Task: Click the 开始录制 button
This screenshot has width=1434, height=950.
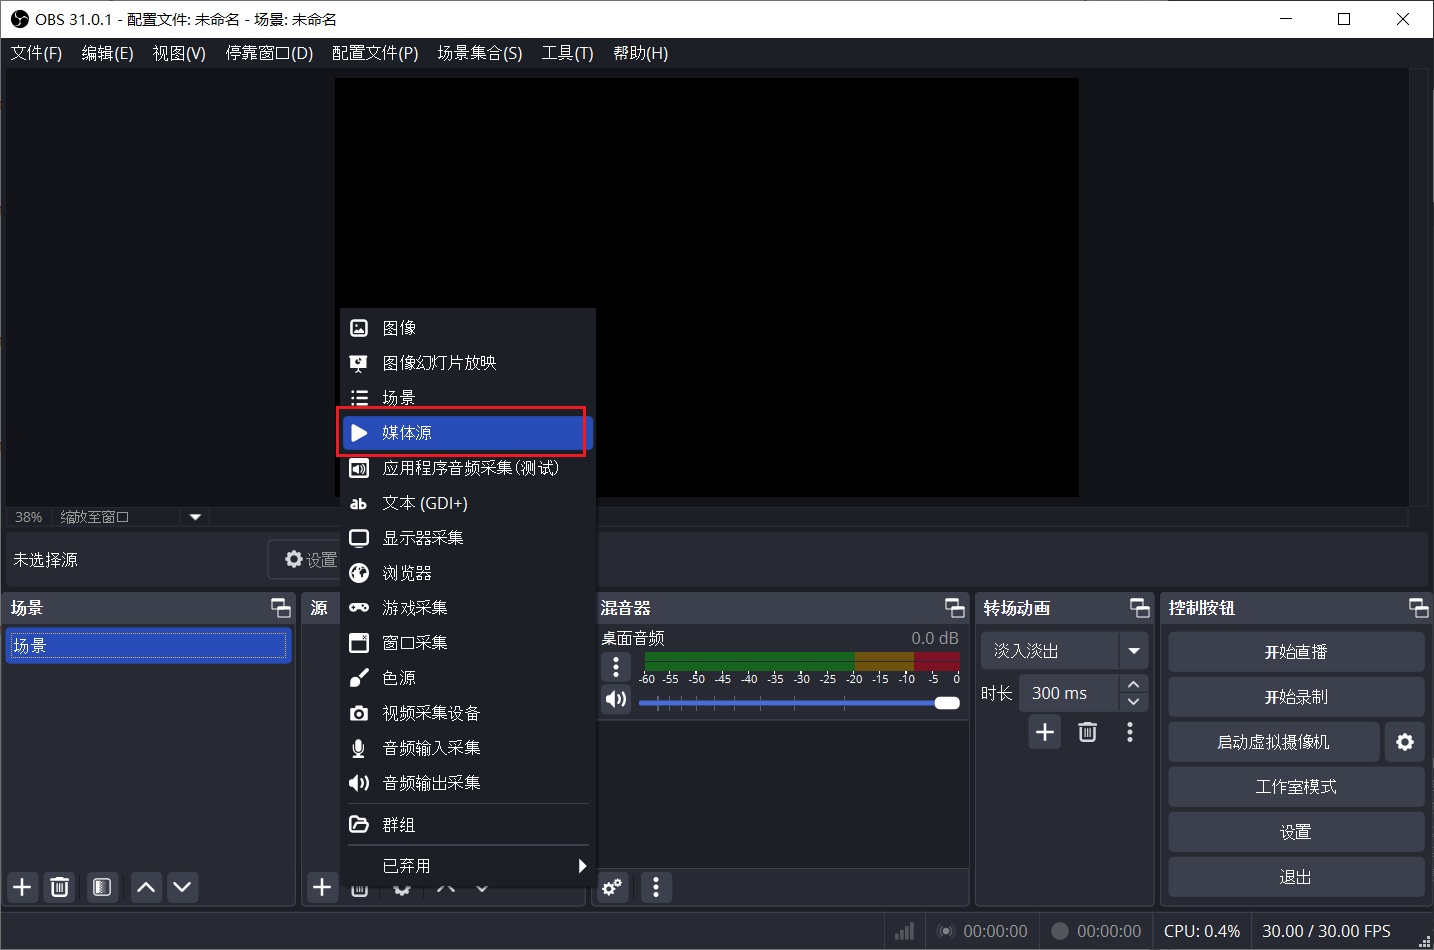Action: (x=1296, y=697)
